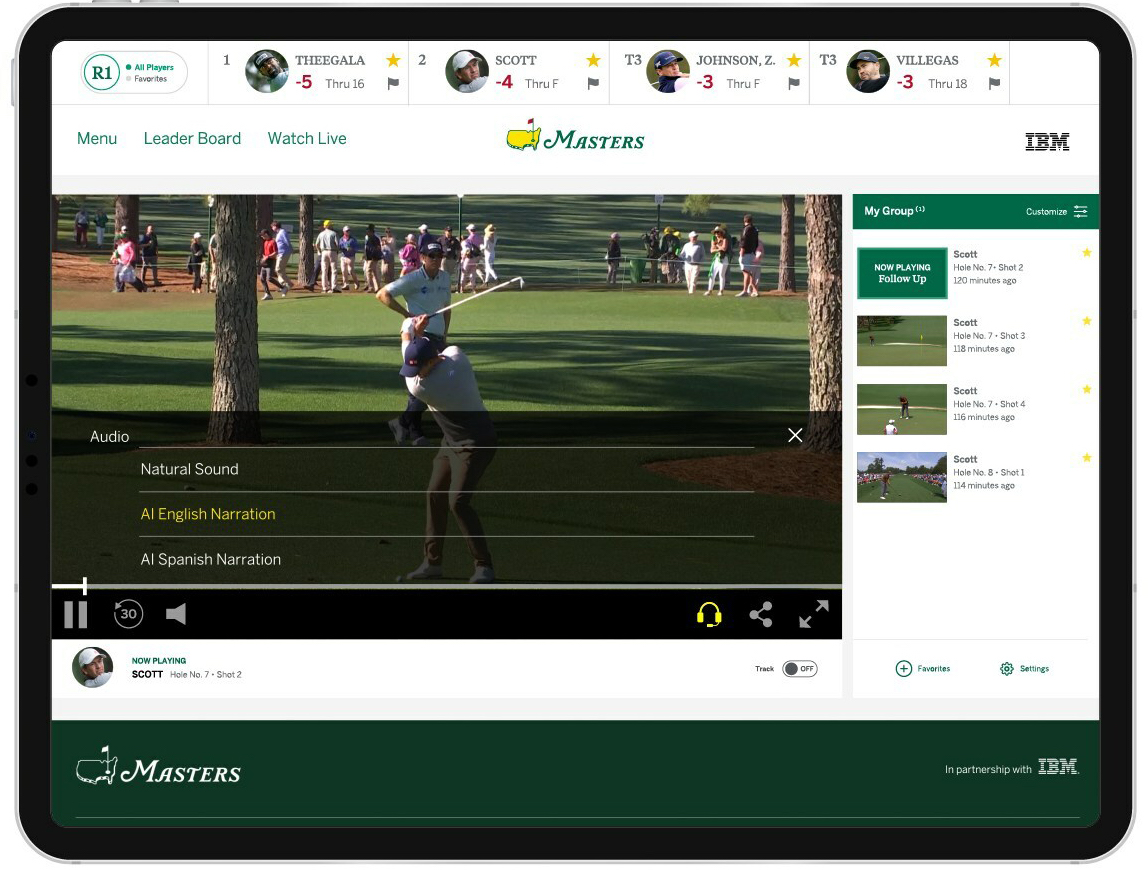Play Scott's Hole No. 7 Shot 3 clip

click(x=901, y=340)
